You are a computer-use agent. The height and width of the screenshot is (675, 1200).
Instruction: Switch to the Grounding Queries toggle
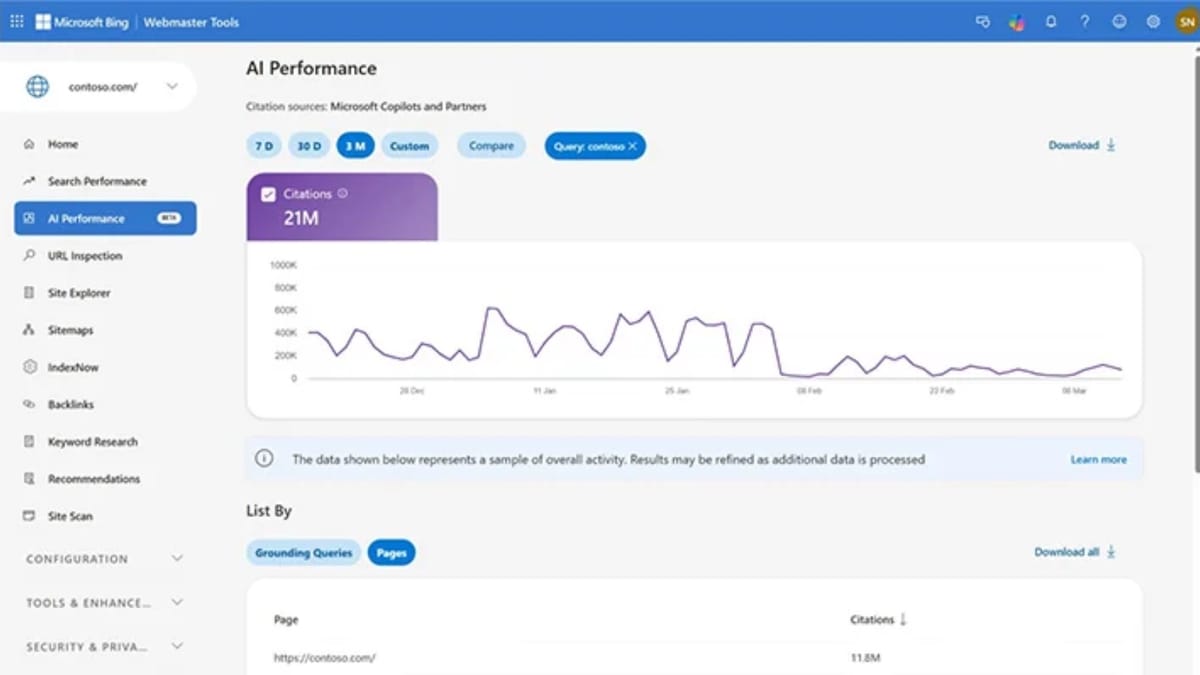[303, 552]
